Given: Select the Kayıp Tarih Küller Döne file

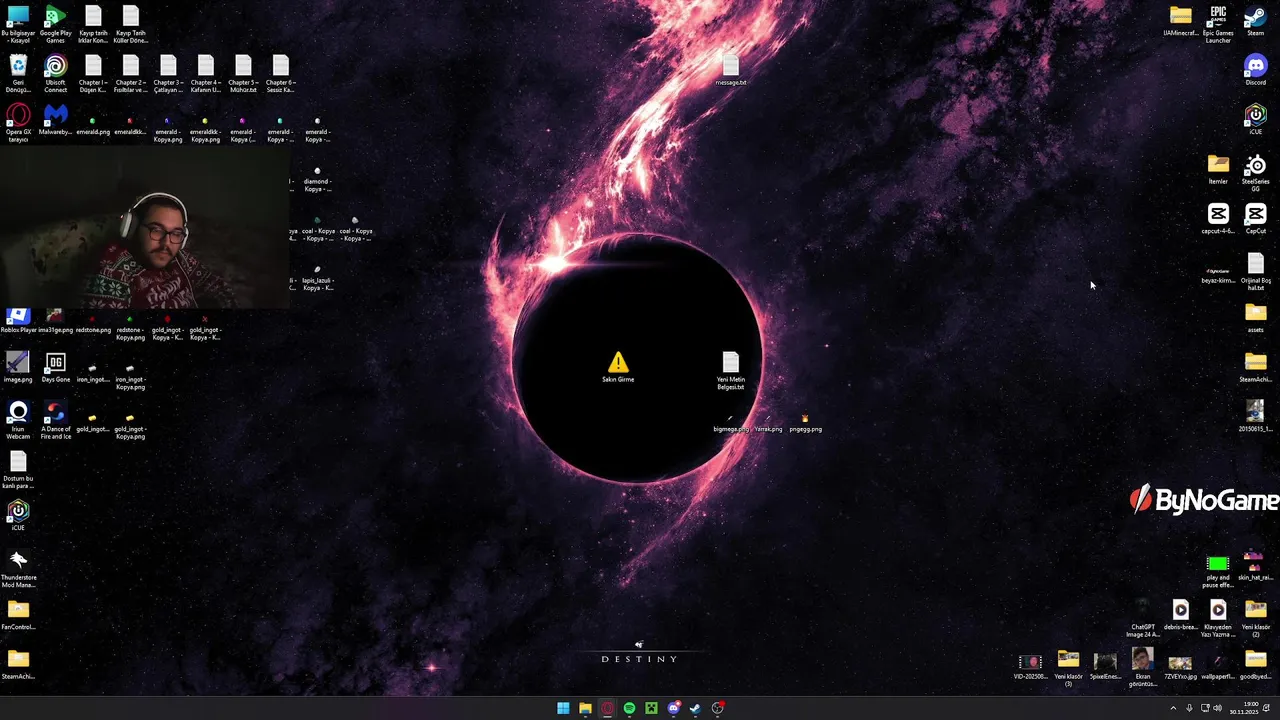Looking at the screenshot, I should pyautogui.click(x=130, y=24).
